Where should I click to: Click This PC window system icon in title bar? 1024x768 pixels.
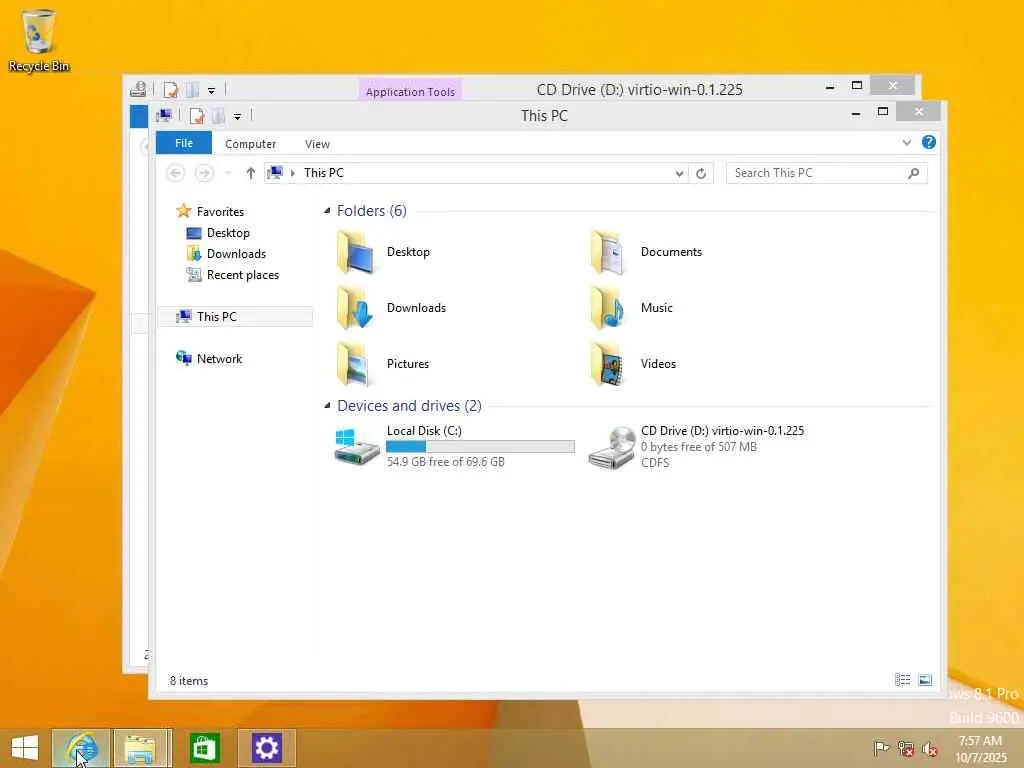[164, 116]
